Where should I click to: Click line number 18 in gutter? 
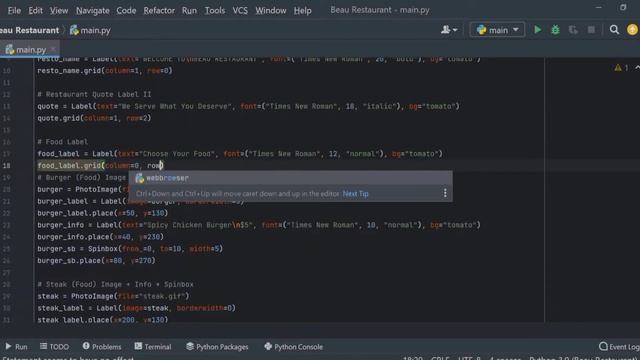(x=7, y=165)
